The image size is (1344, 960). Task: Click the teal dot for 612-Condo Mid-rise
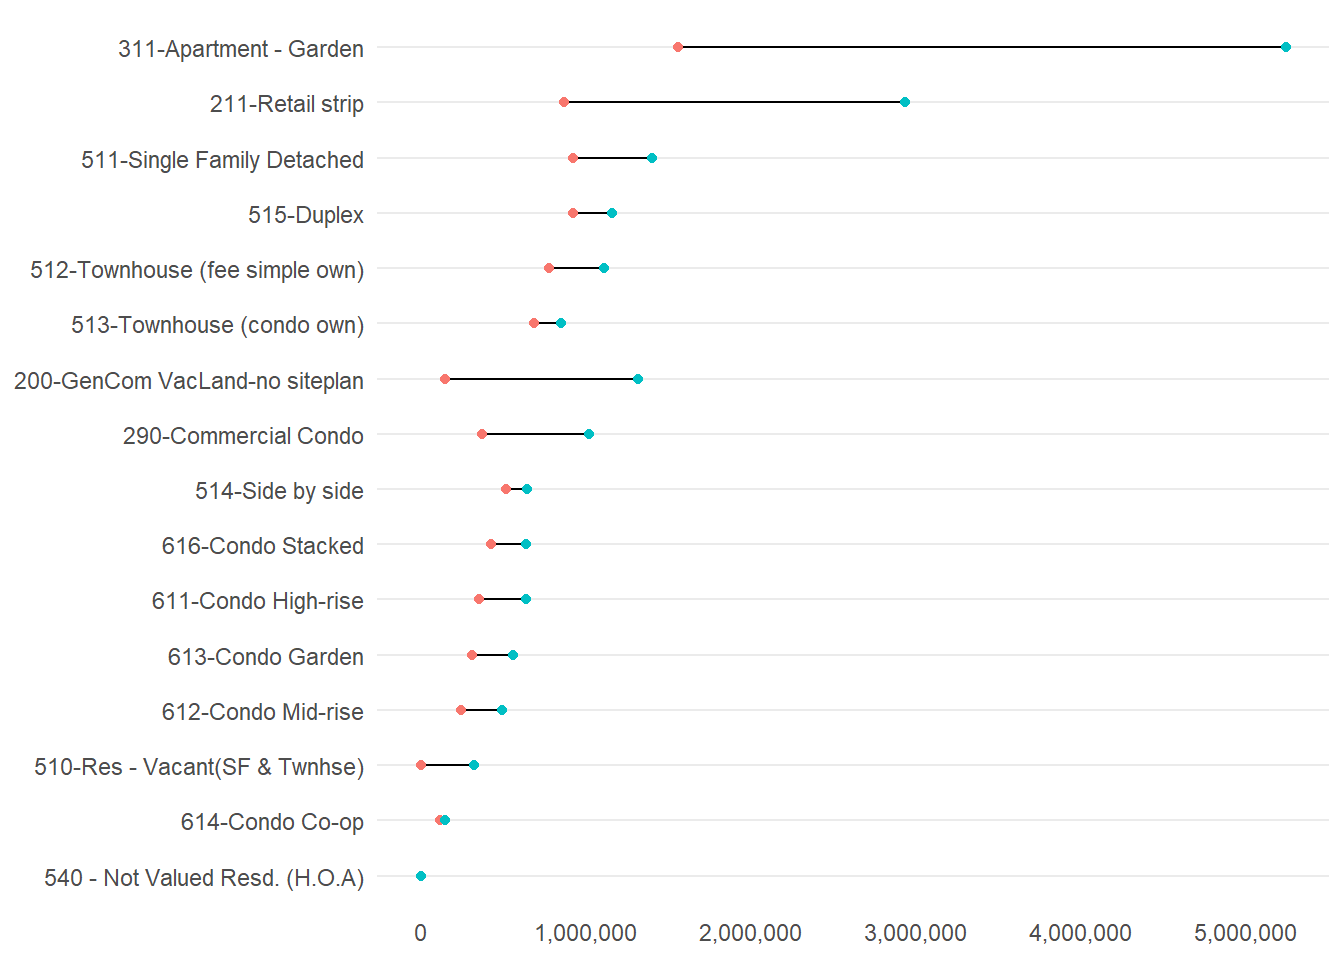coord(502,710)
